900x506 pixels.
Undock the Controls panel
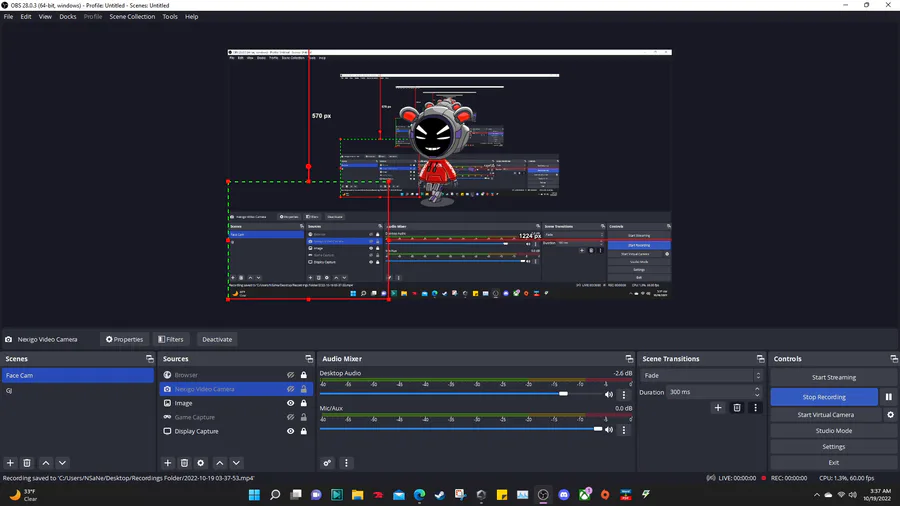pyautogui.click(x=894, y=359)
